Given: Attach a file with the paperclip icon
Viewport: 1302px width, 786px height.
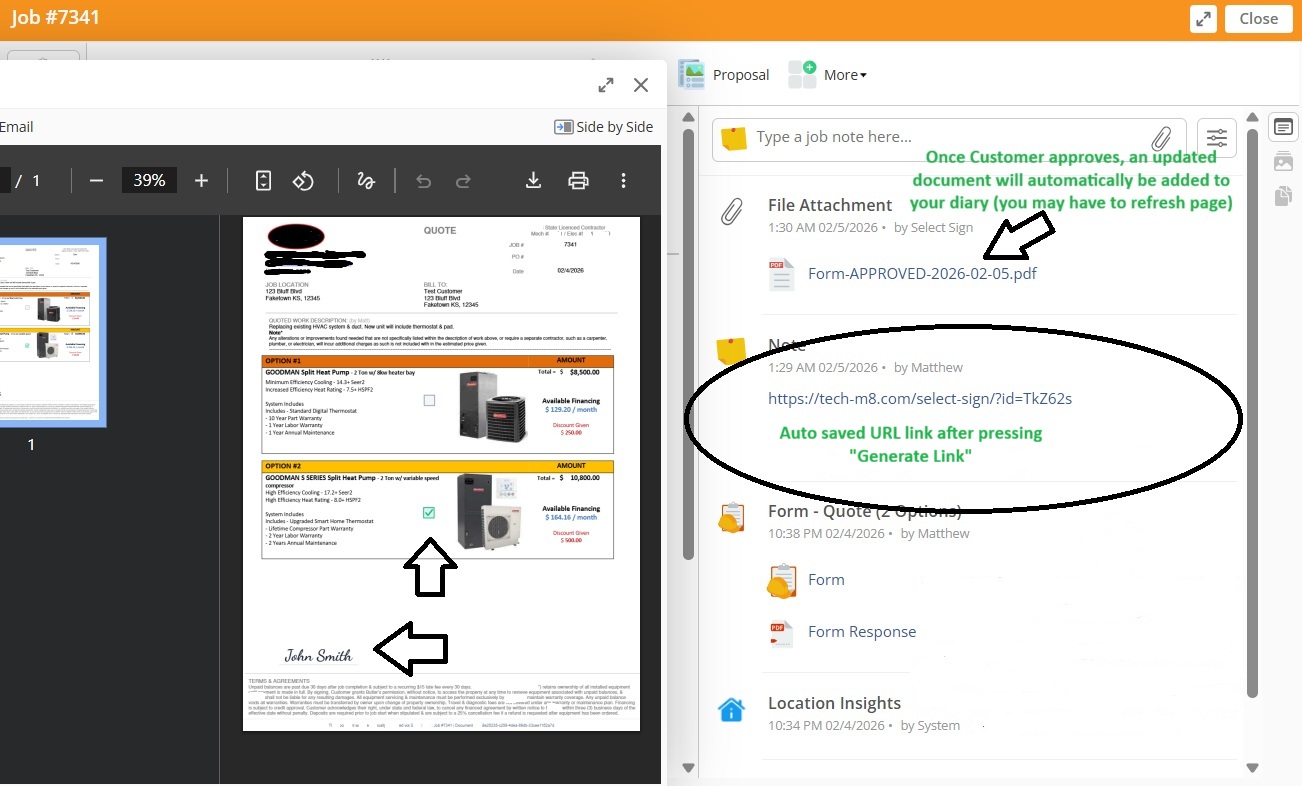Looking at the screenshot, I should pyautogui.click(x=1161, y=138).
